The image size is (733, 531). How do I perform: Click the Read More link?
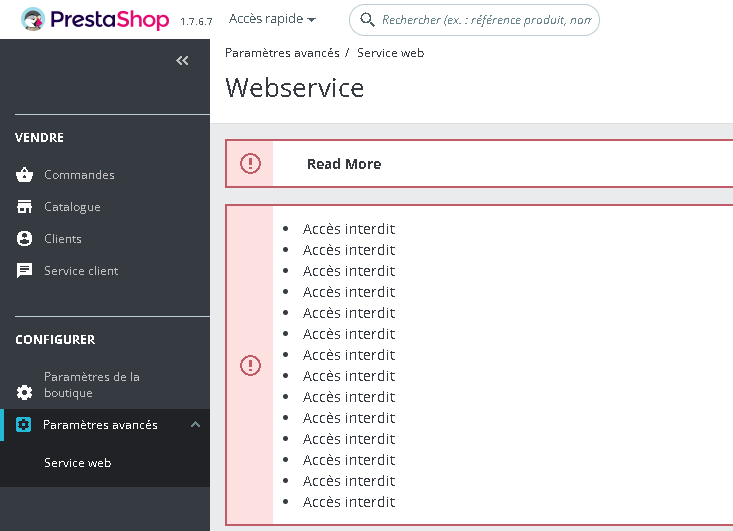[x=344, y=164]
